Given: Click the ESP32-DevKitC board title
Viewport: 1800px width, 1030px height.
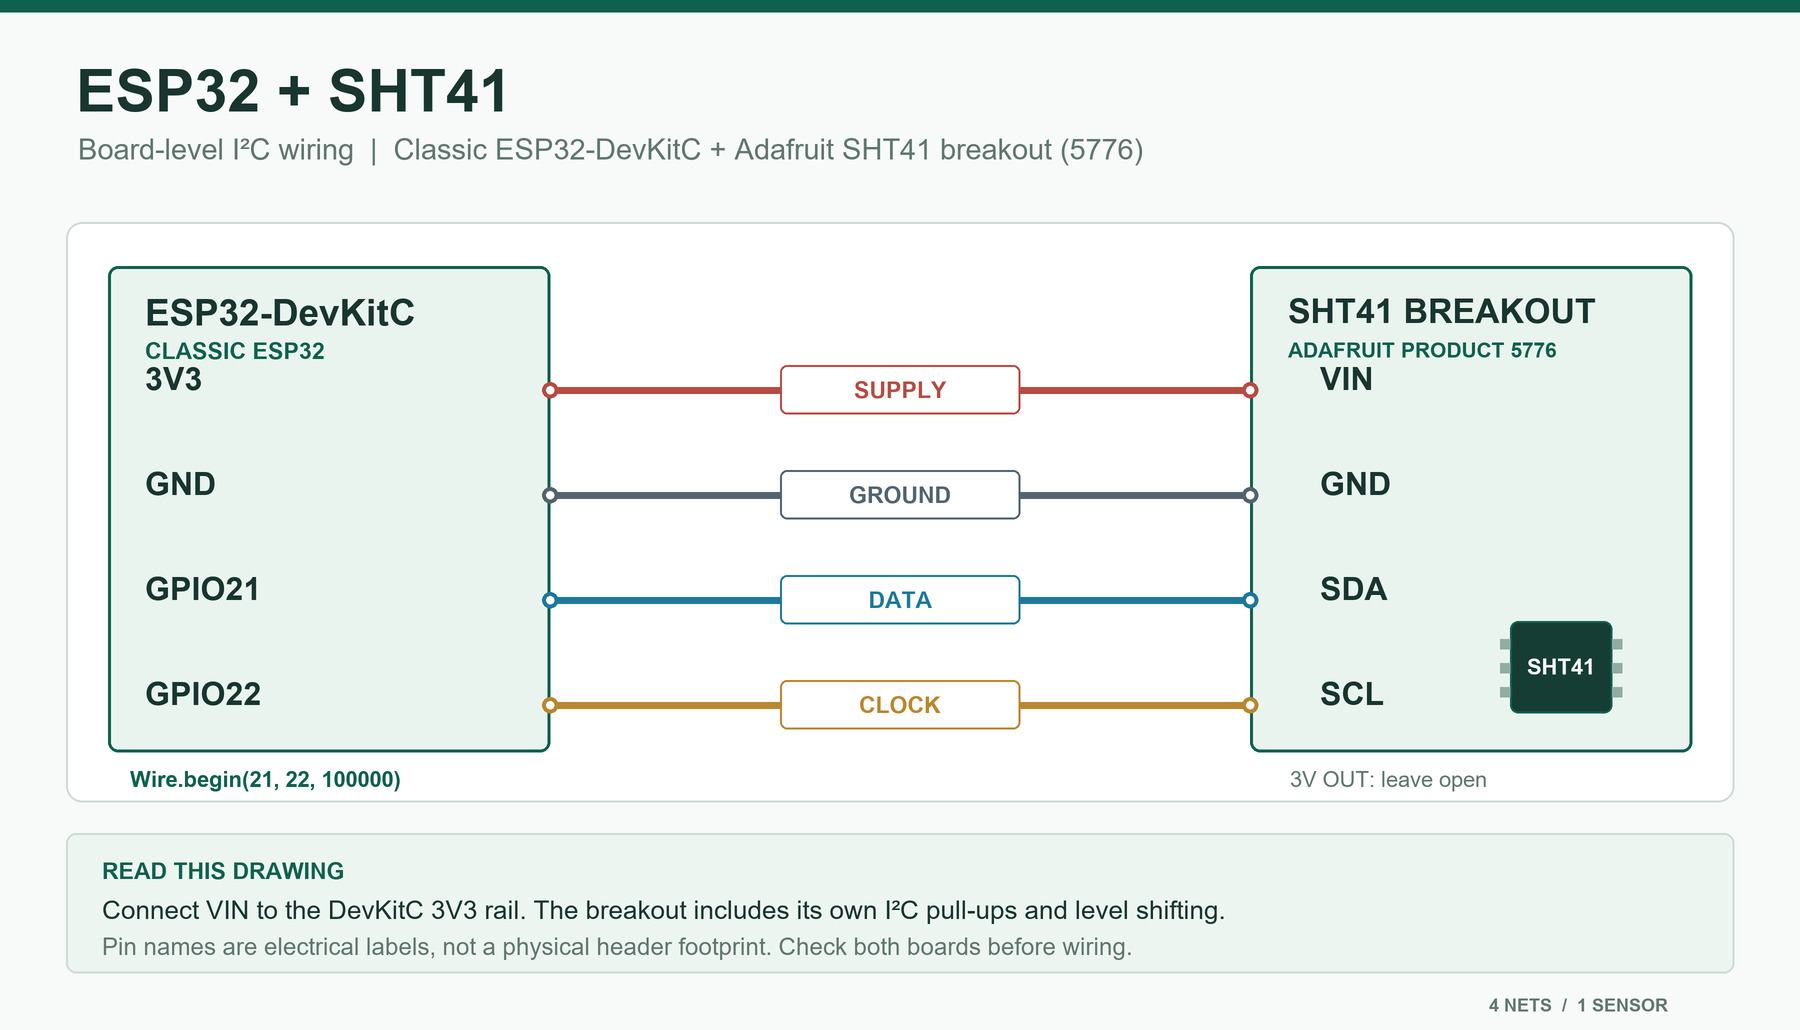Looking at the screenshot, I should (280, 313).
